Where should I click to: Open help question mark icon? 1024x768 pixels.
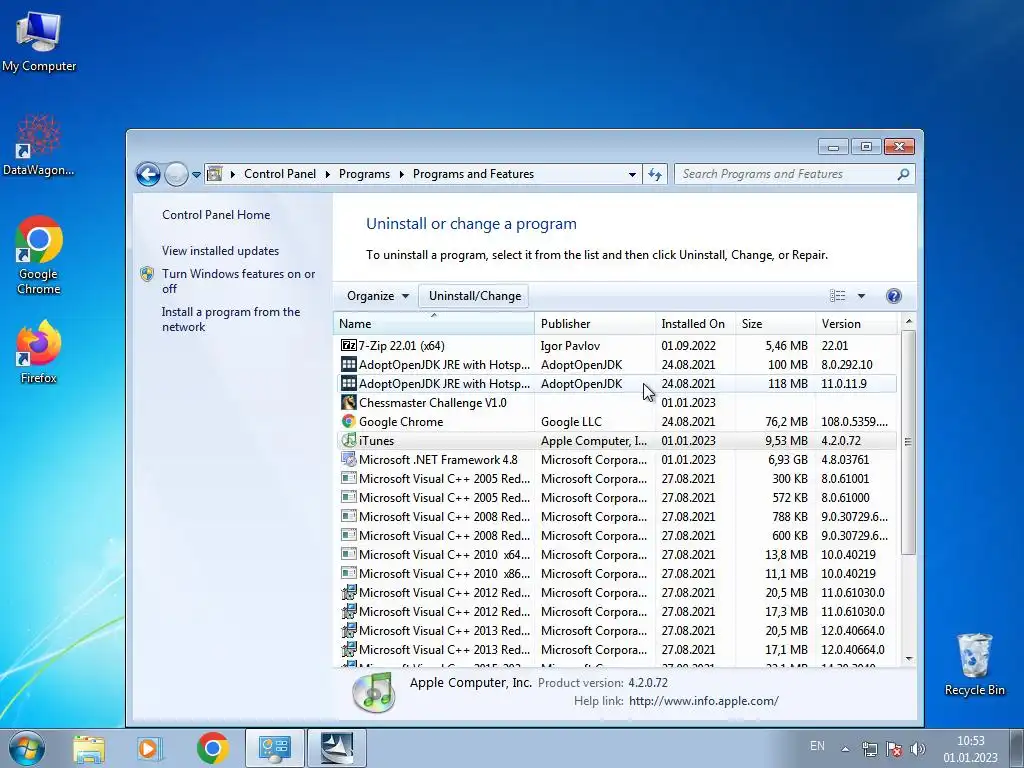pyautogui.click(x=893, y=296)
